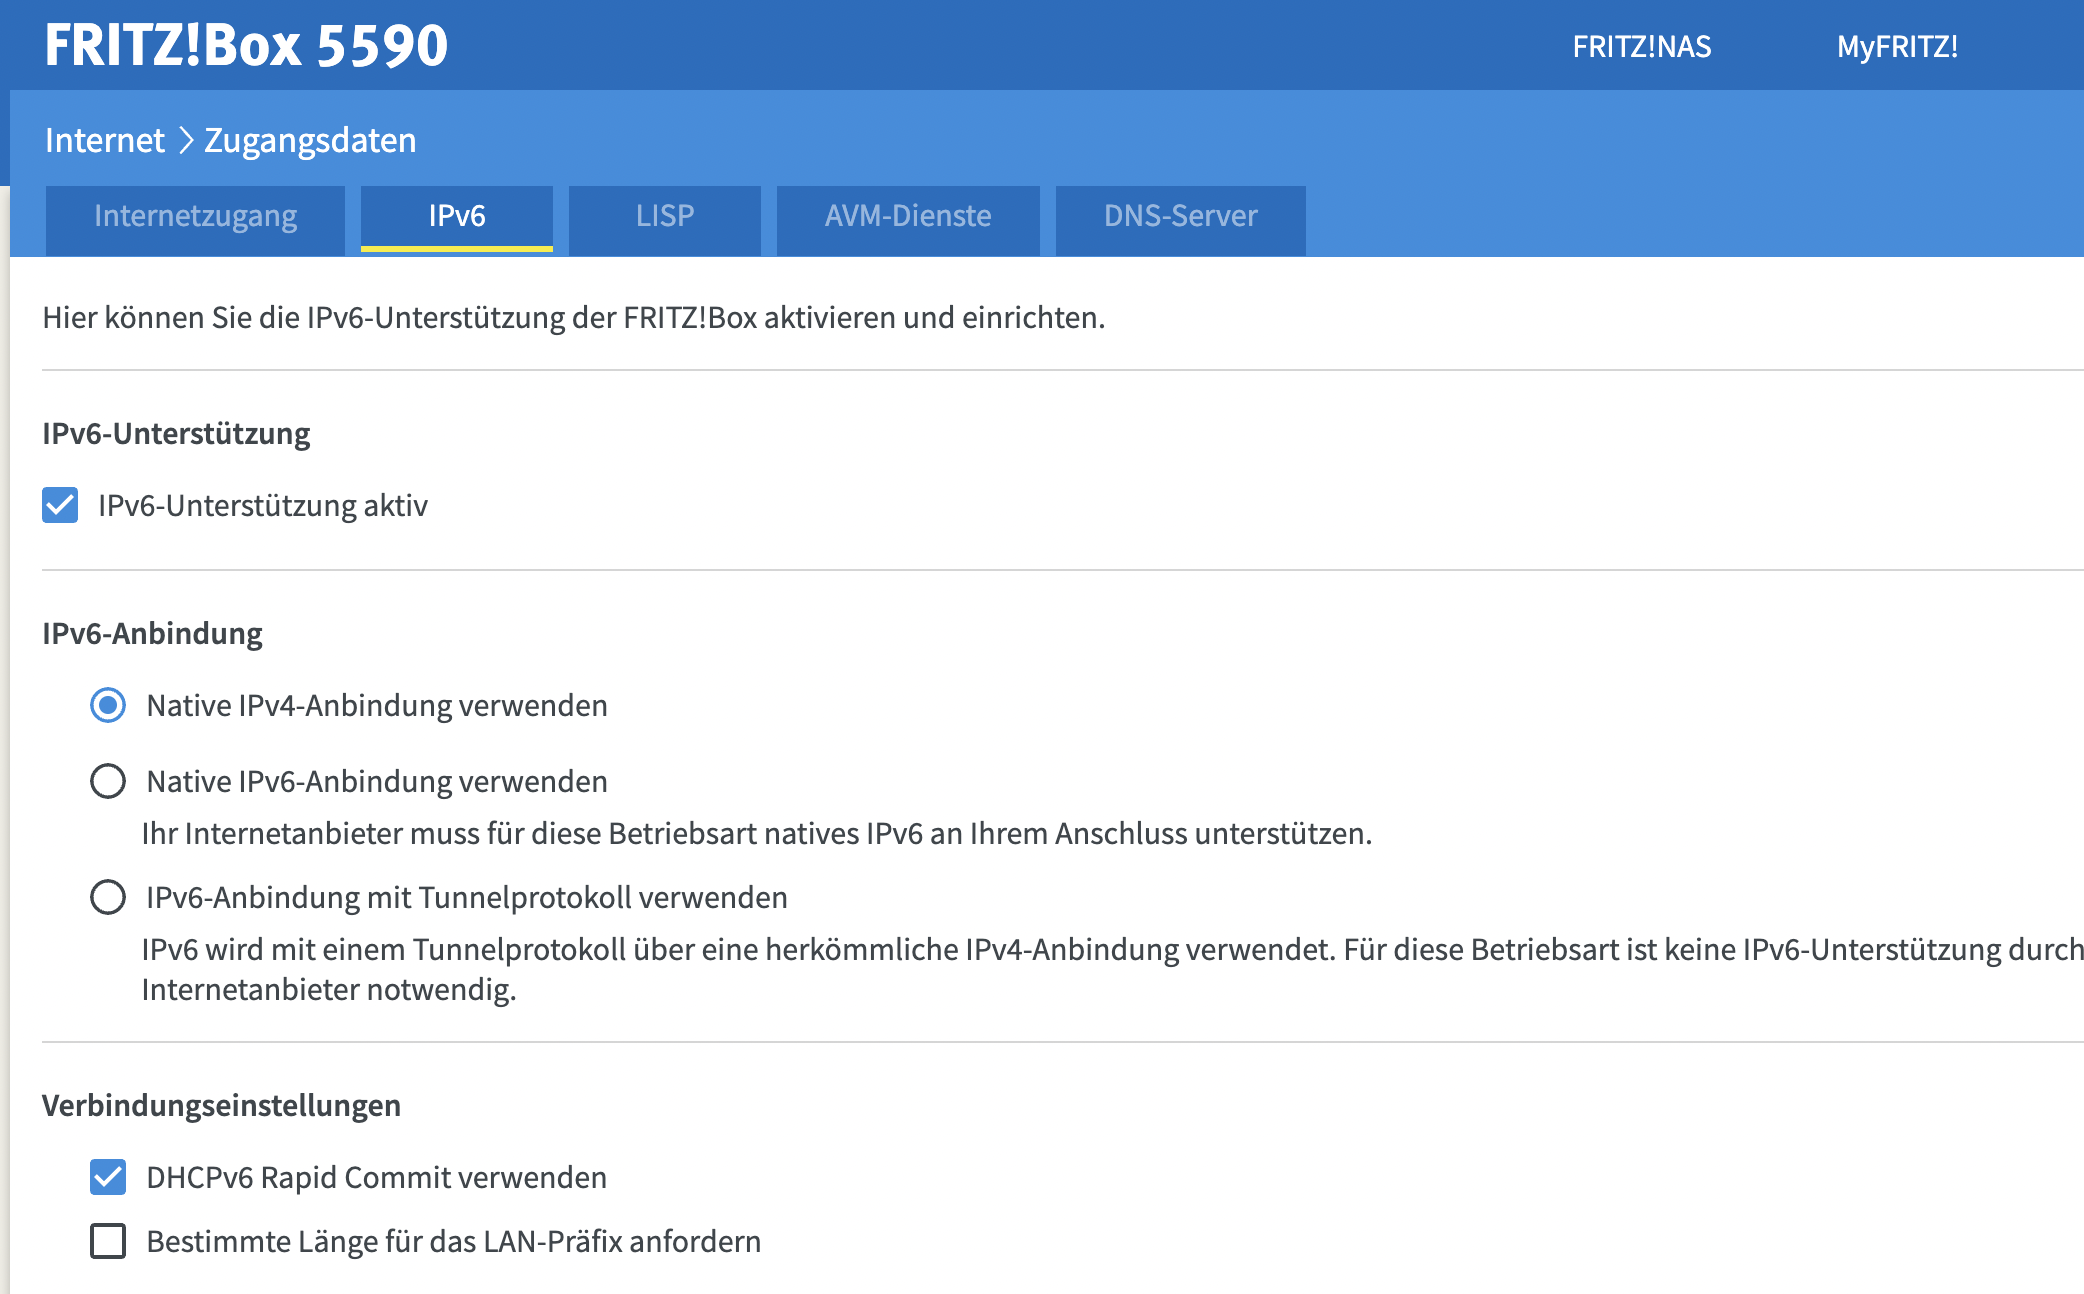Click Bestimmte Länge für das LAN-Präfix label
This screenshot has width=2084, height=1294.
coord(454,1242)
